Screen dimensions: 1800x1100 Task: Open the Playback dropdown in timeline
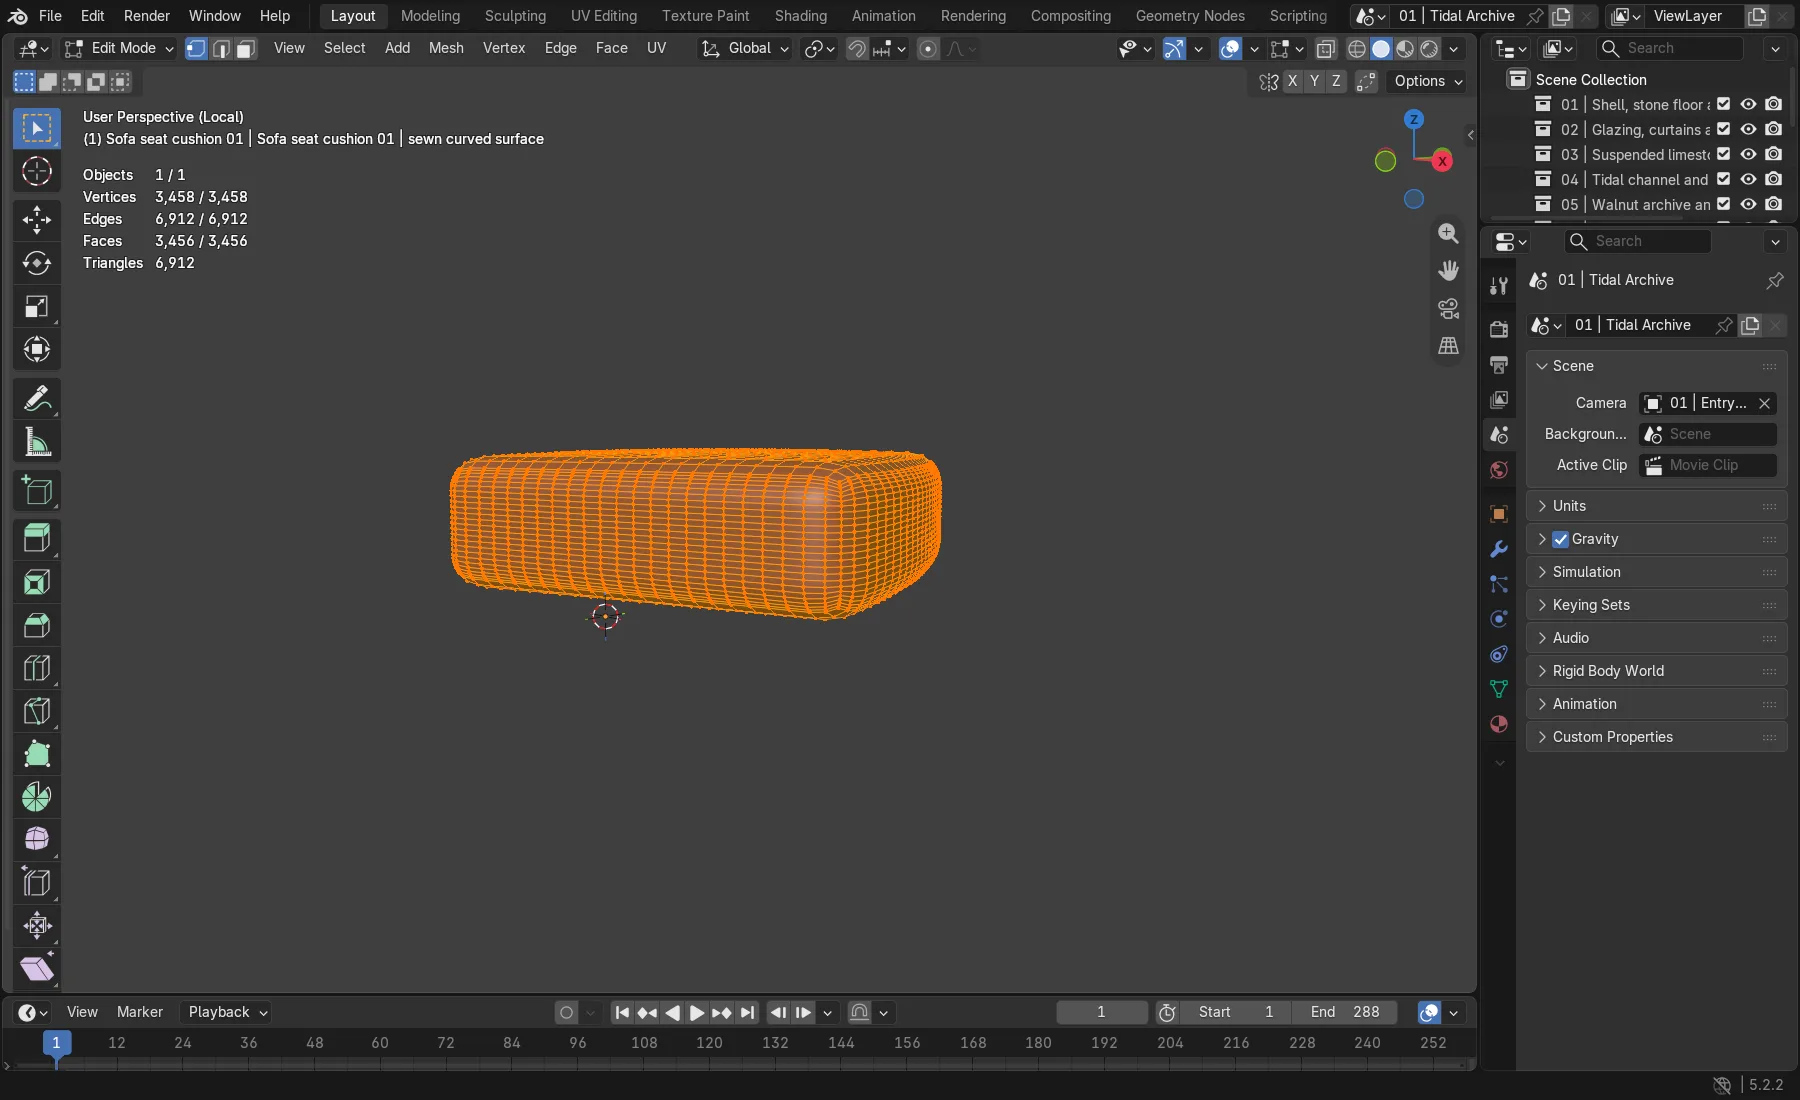pos(228,1012)
